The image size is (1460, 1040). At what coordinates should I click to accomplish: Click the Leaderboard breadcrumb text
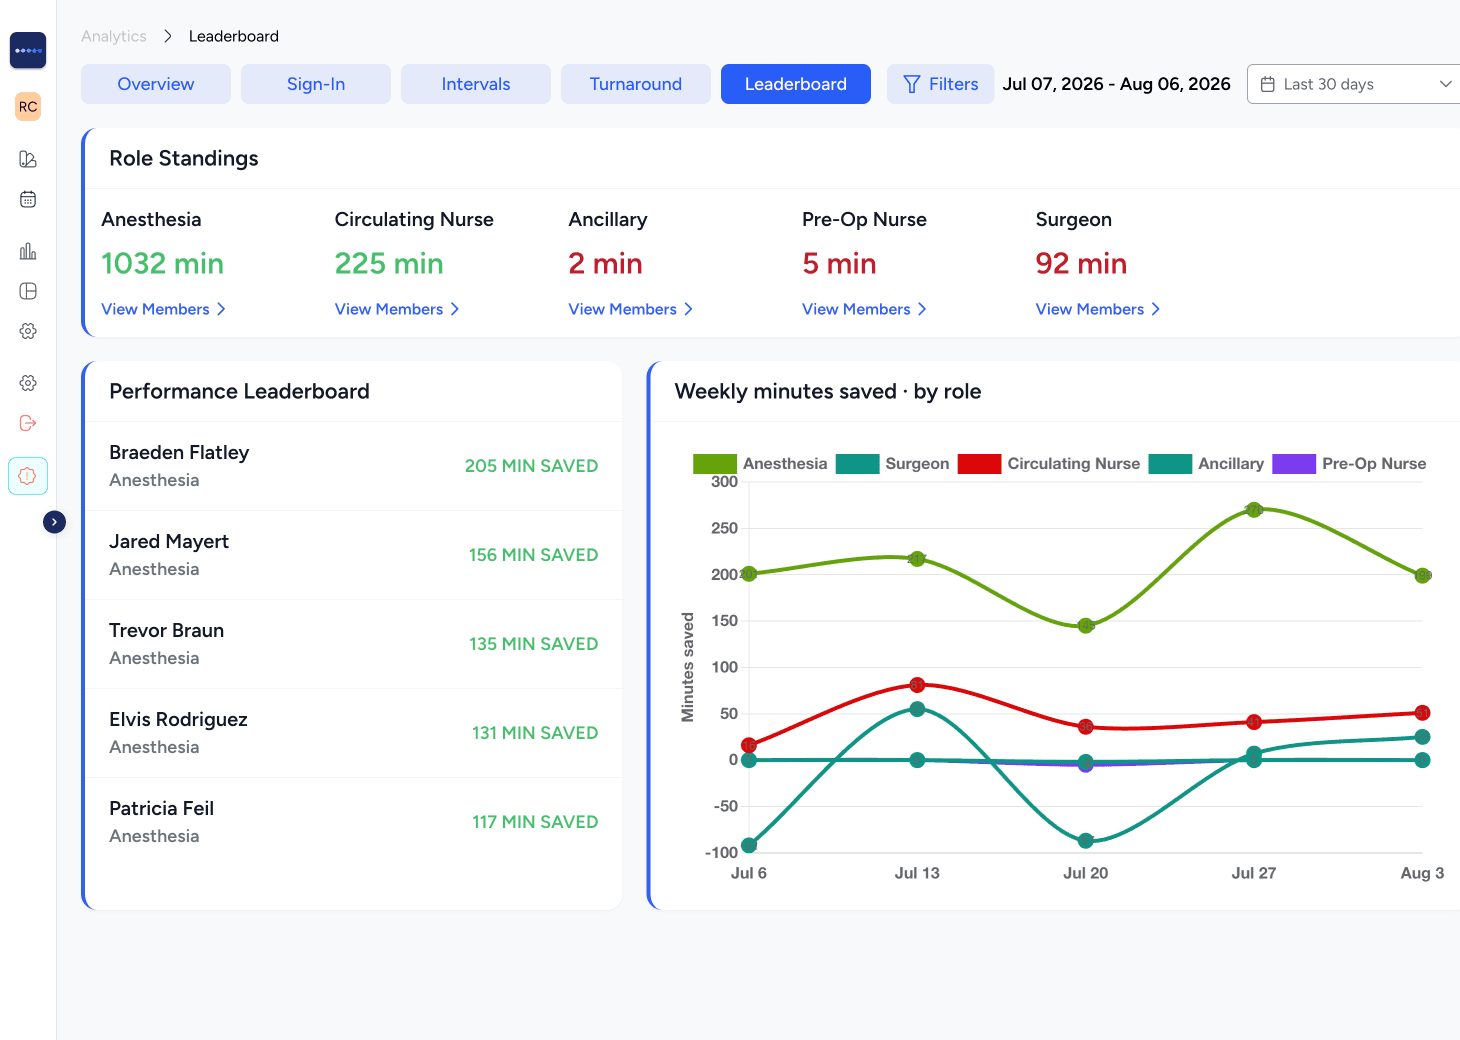pyautogui.click(x=234, y=36)
